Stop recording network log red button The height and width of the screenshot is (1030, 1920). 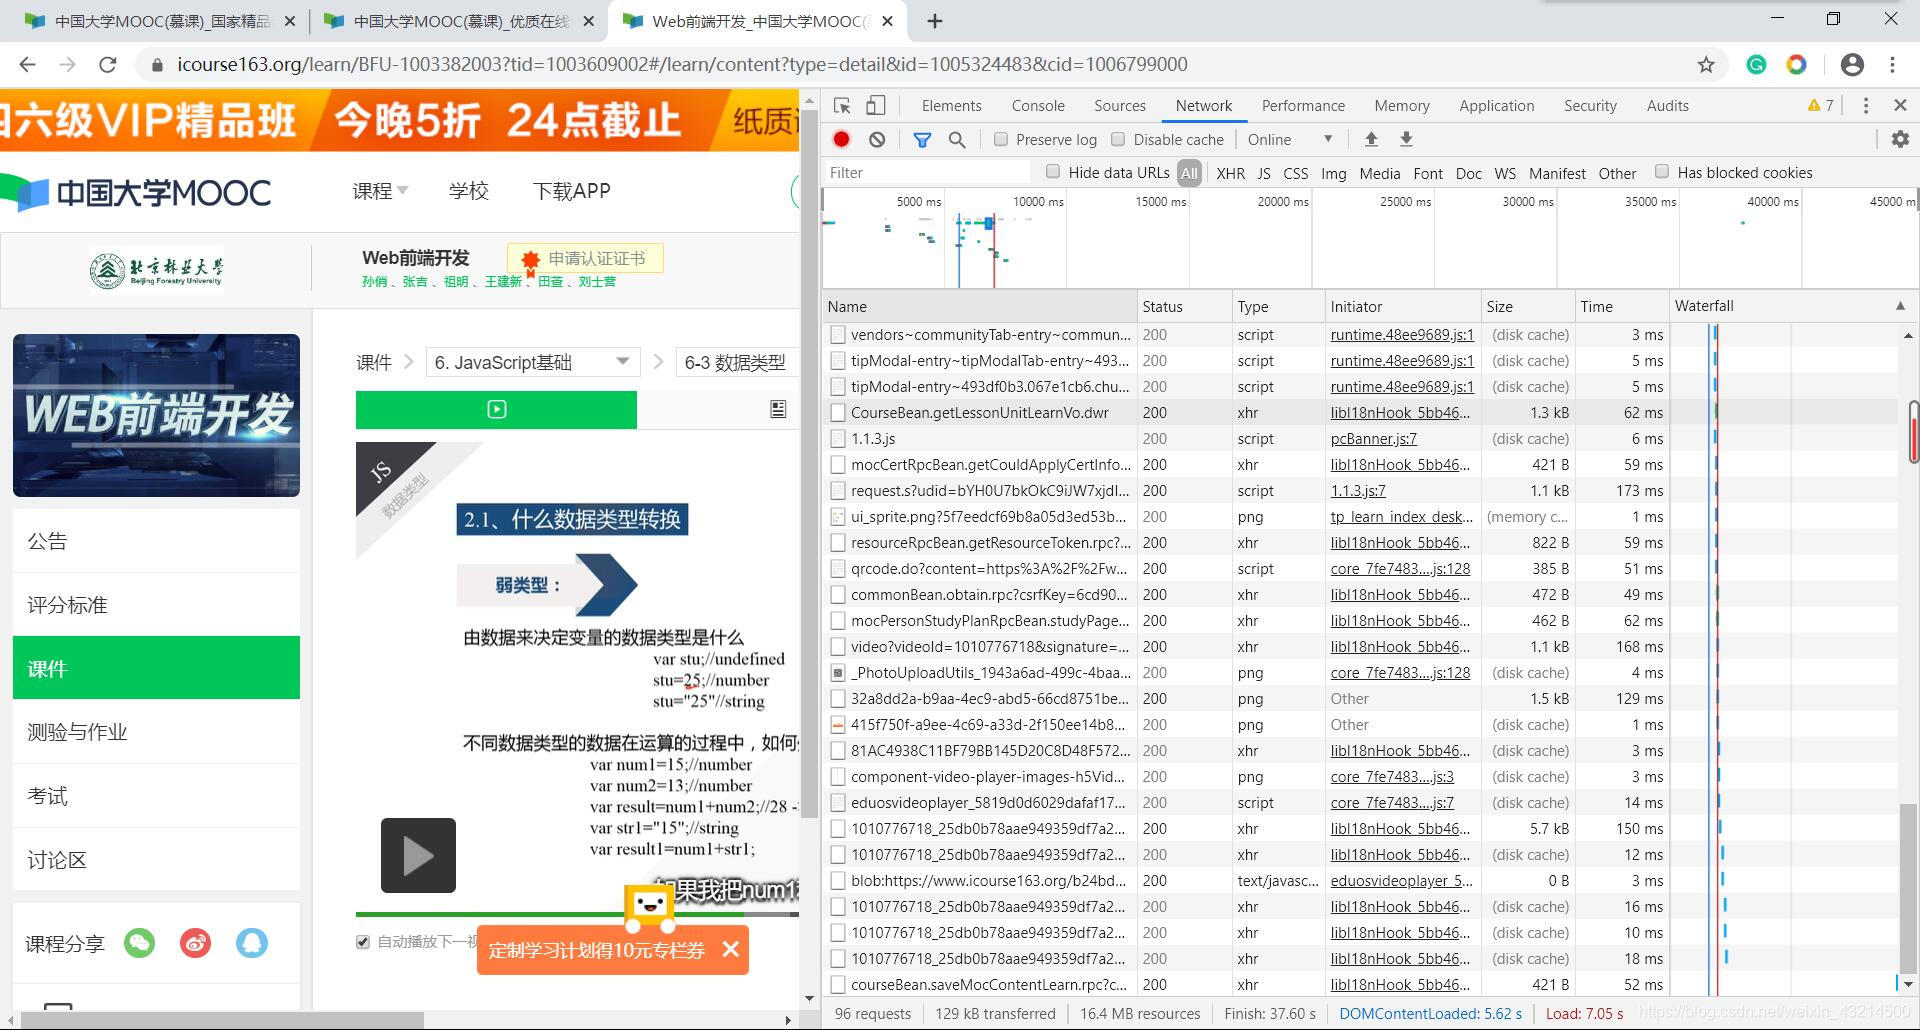pos(842,139)
